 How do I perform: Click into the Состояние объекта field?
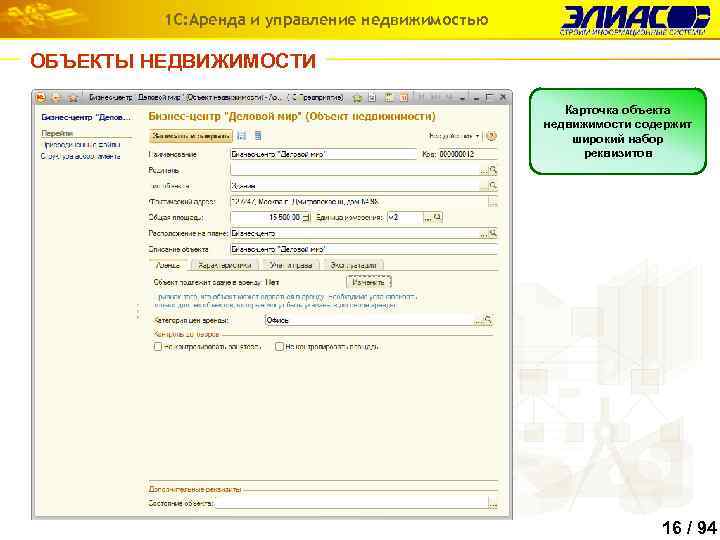pyautogui.click(x=352, y=504)
